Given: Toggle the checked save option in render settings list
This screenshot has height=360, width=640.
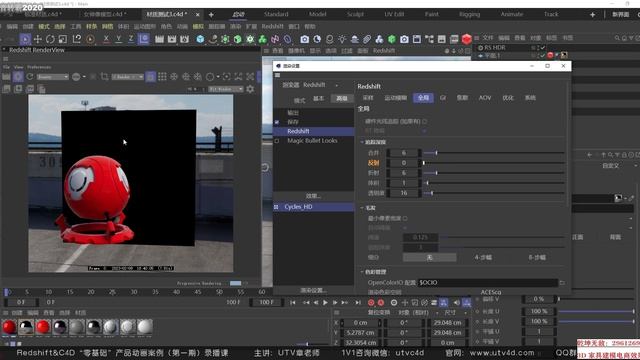Looking at the screenshot, I should pos(277,122).
